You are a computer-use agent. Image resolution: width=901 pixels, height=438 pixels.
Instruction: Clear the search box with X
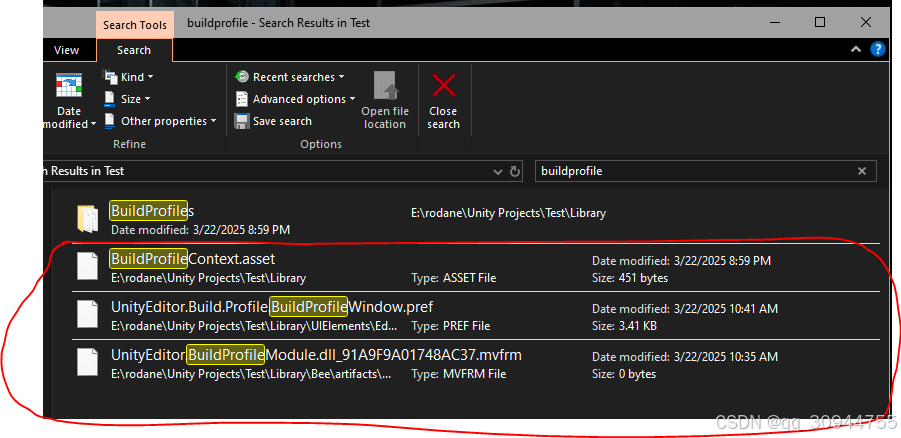click(x=862, y=171)
